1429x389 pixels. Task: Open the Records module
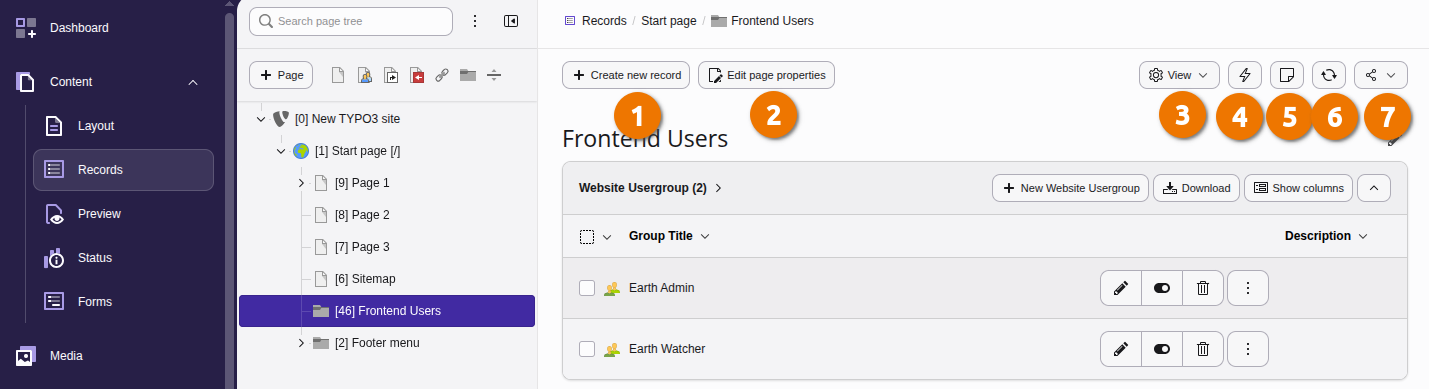[x=123, y=170]
